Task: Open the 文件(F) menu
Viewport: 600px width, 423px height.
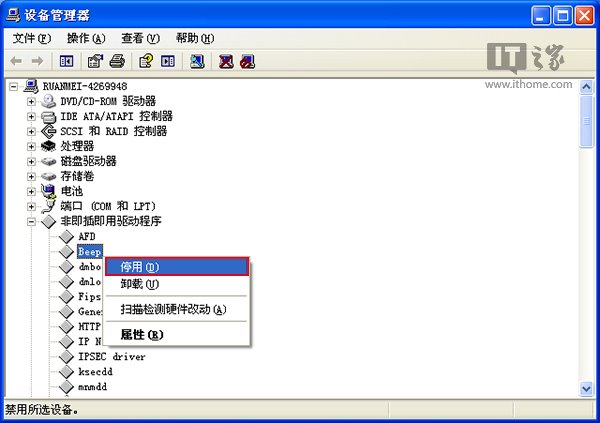Action: click(x=32, y=38)
